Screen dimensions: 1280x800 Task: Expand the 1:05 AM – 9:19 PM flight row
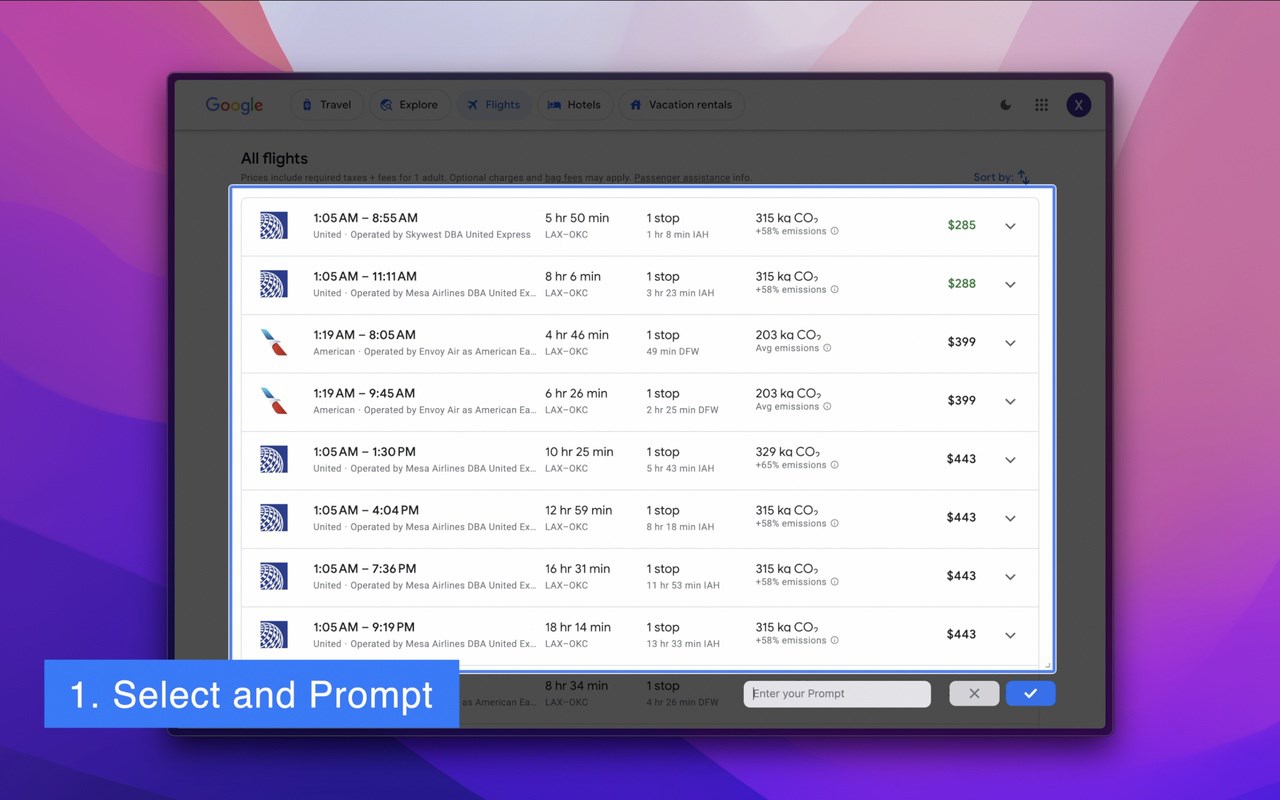tap(1010, 635)
